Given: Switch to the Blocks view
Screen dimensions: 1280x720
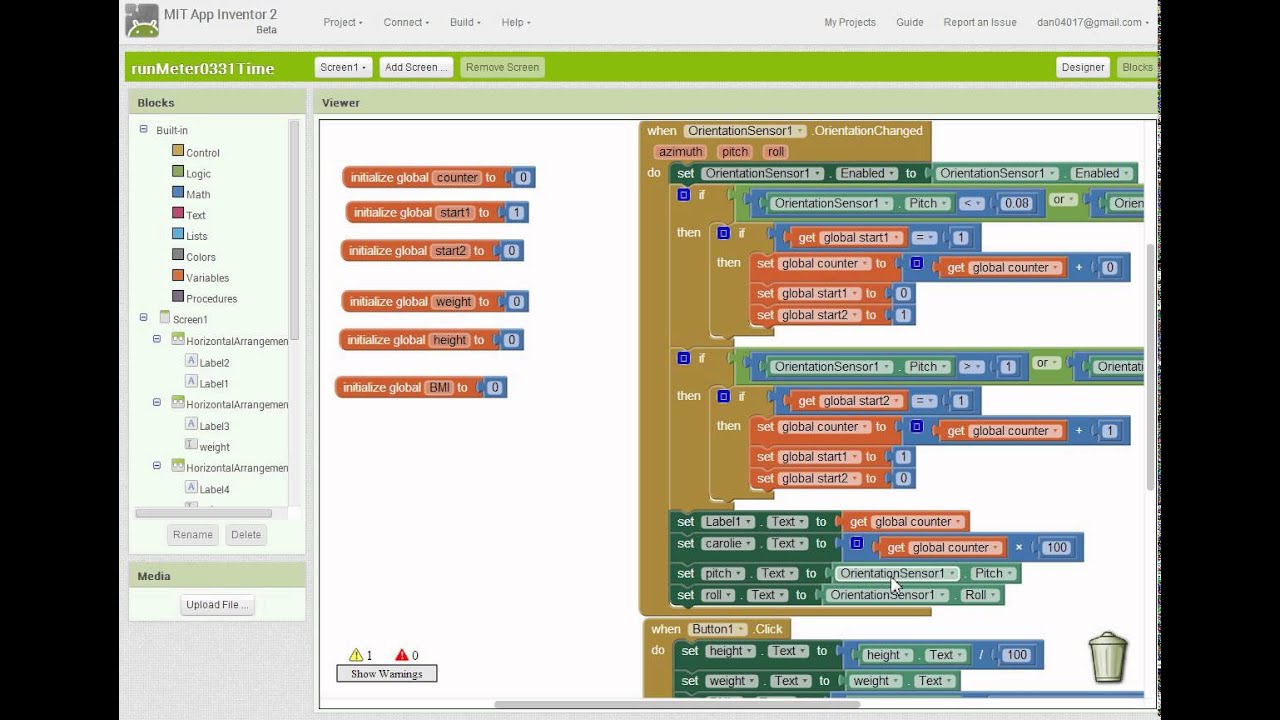Looking at the screenshot, I should [1137, 67].
